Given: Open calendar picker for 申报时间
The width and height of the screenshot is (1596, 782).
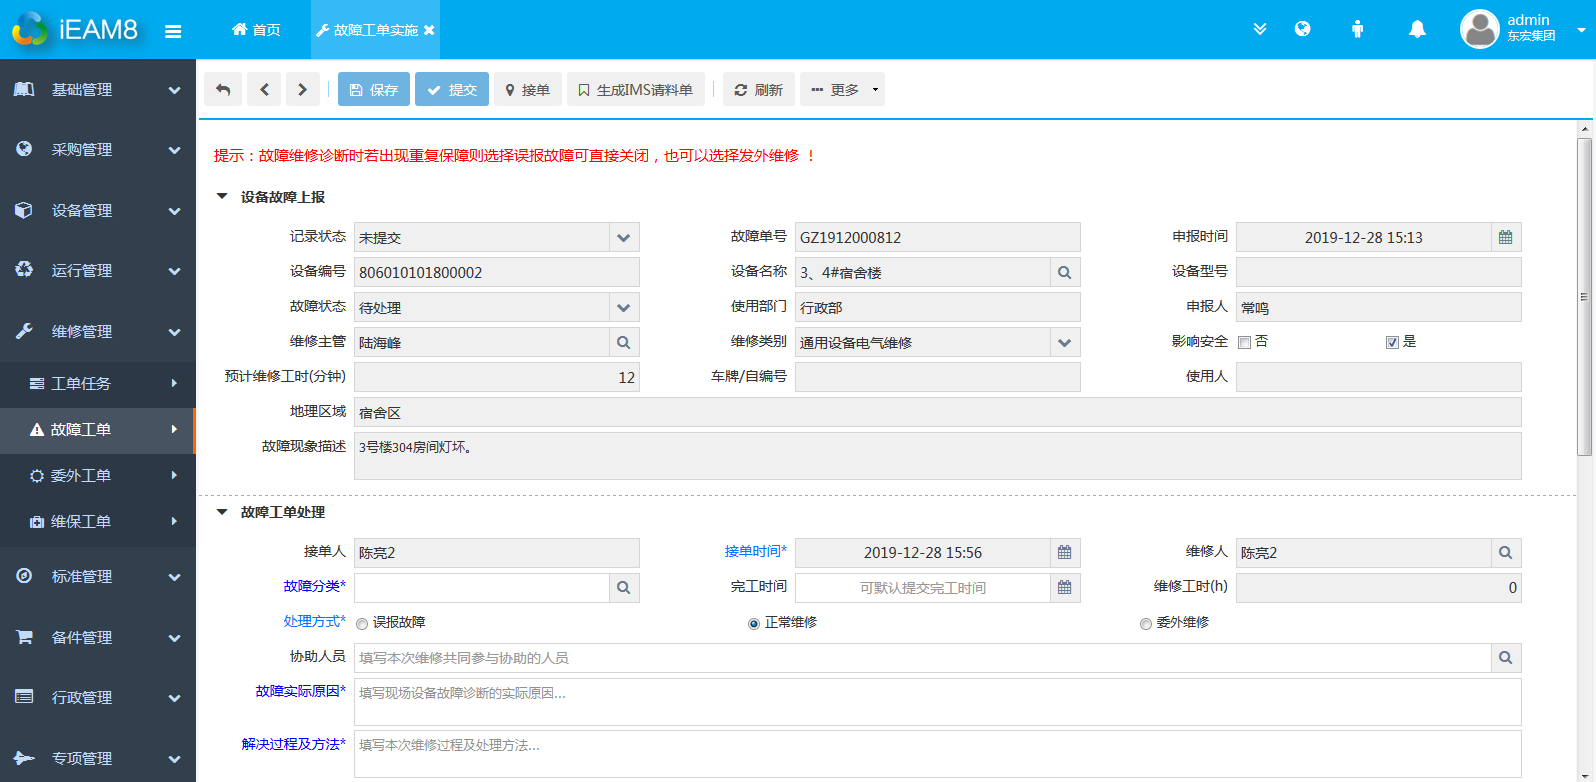Looking at the screenshot, I should [1505, 238].
